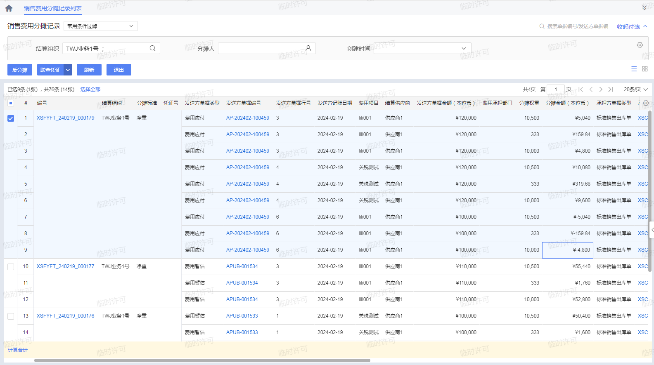
Task: Tick the checkbox for row 13
Action: (11, 316)
